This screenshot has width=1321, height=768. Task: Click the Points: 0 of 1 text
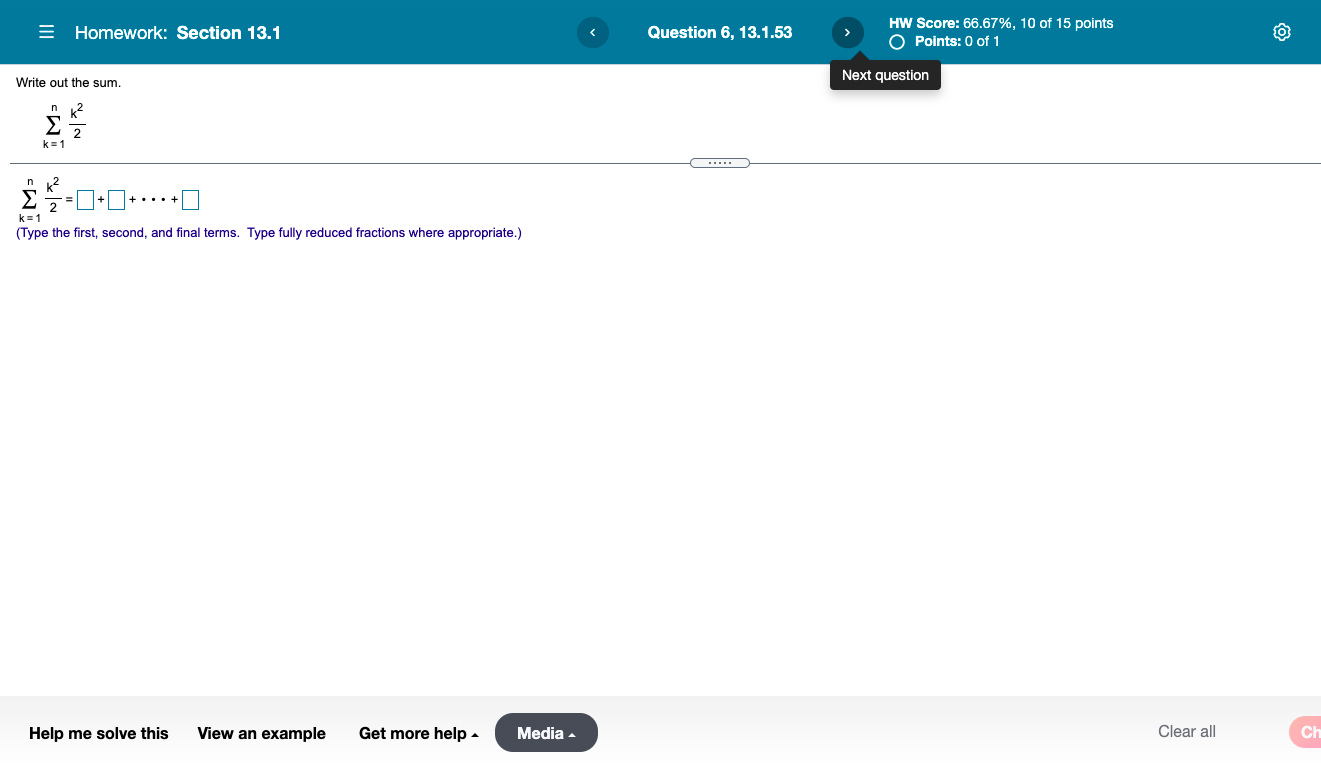pos(957,42)
